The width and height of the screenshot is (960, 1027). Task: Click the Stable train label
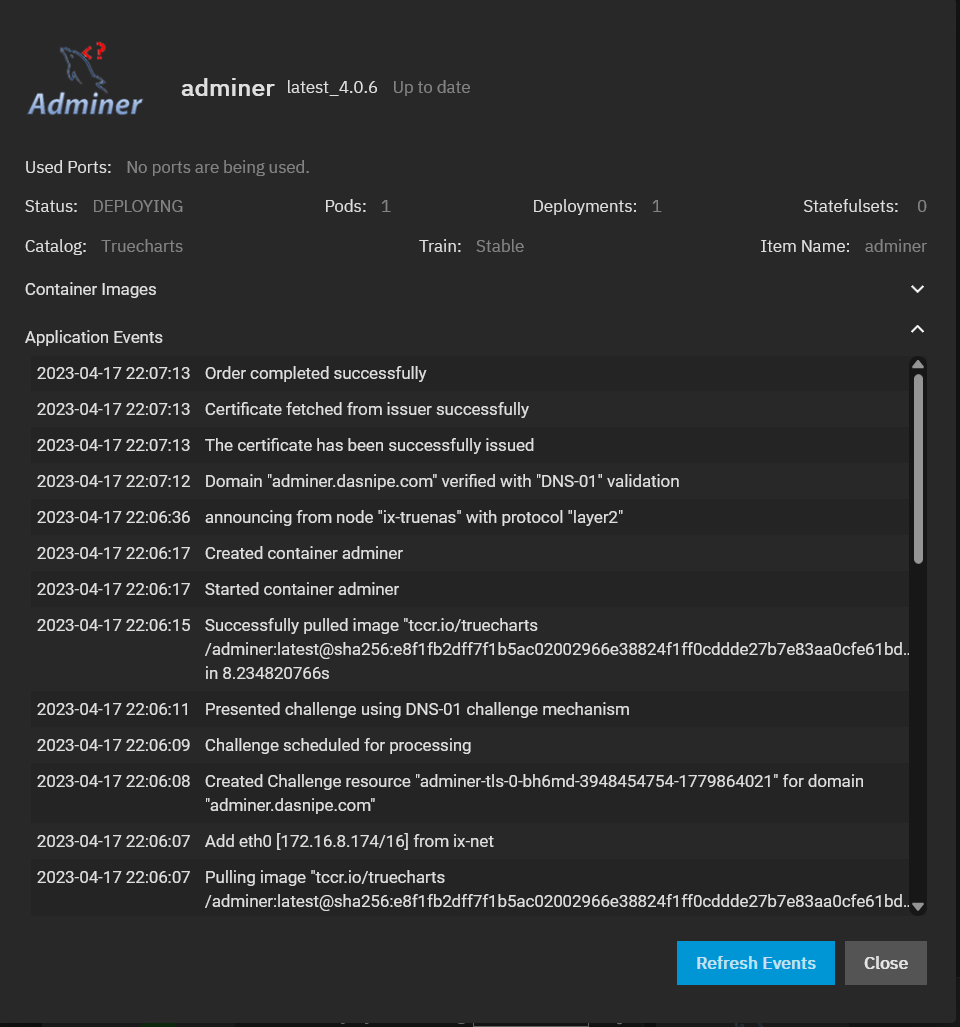(499, 246)
